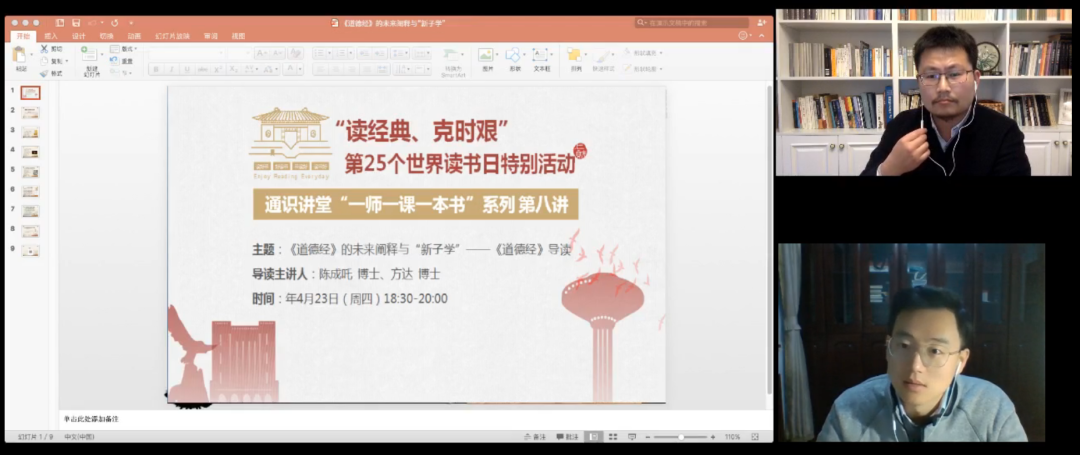Open the Shape Fill dropdown
This screenshot has width=1080, height=455.
point(641,52)
